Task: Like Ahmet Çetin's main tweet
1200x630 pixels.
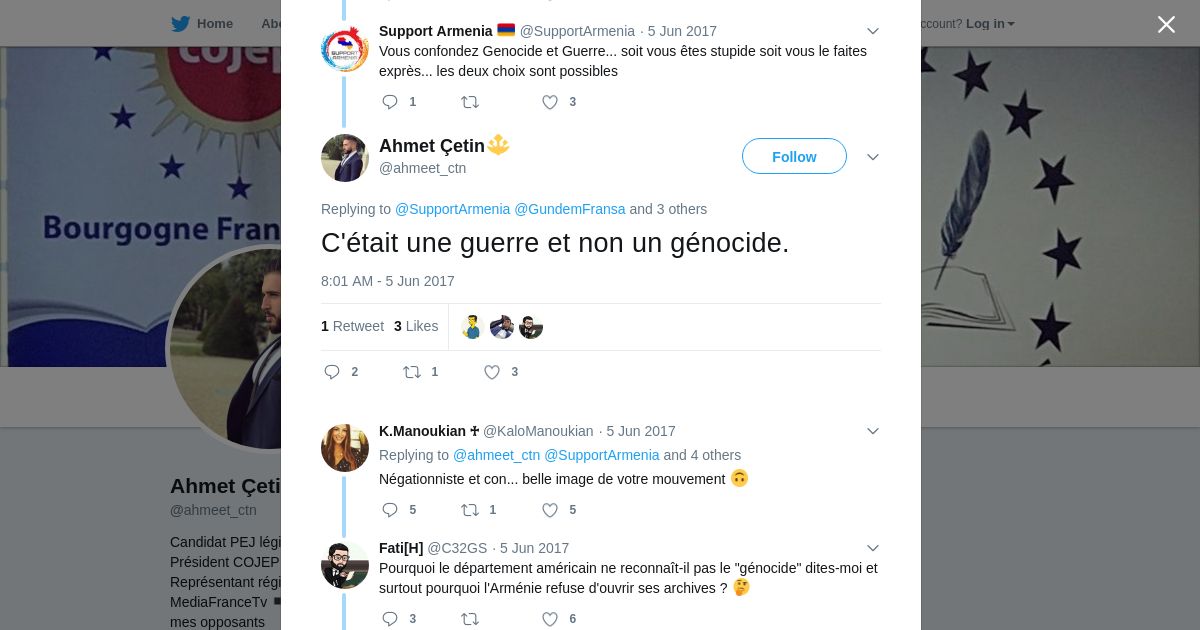Action: [492, 372]
